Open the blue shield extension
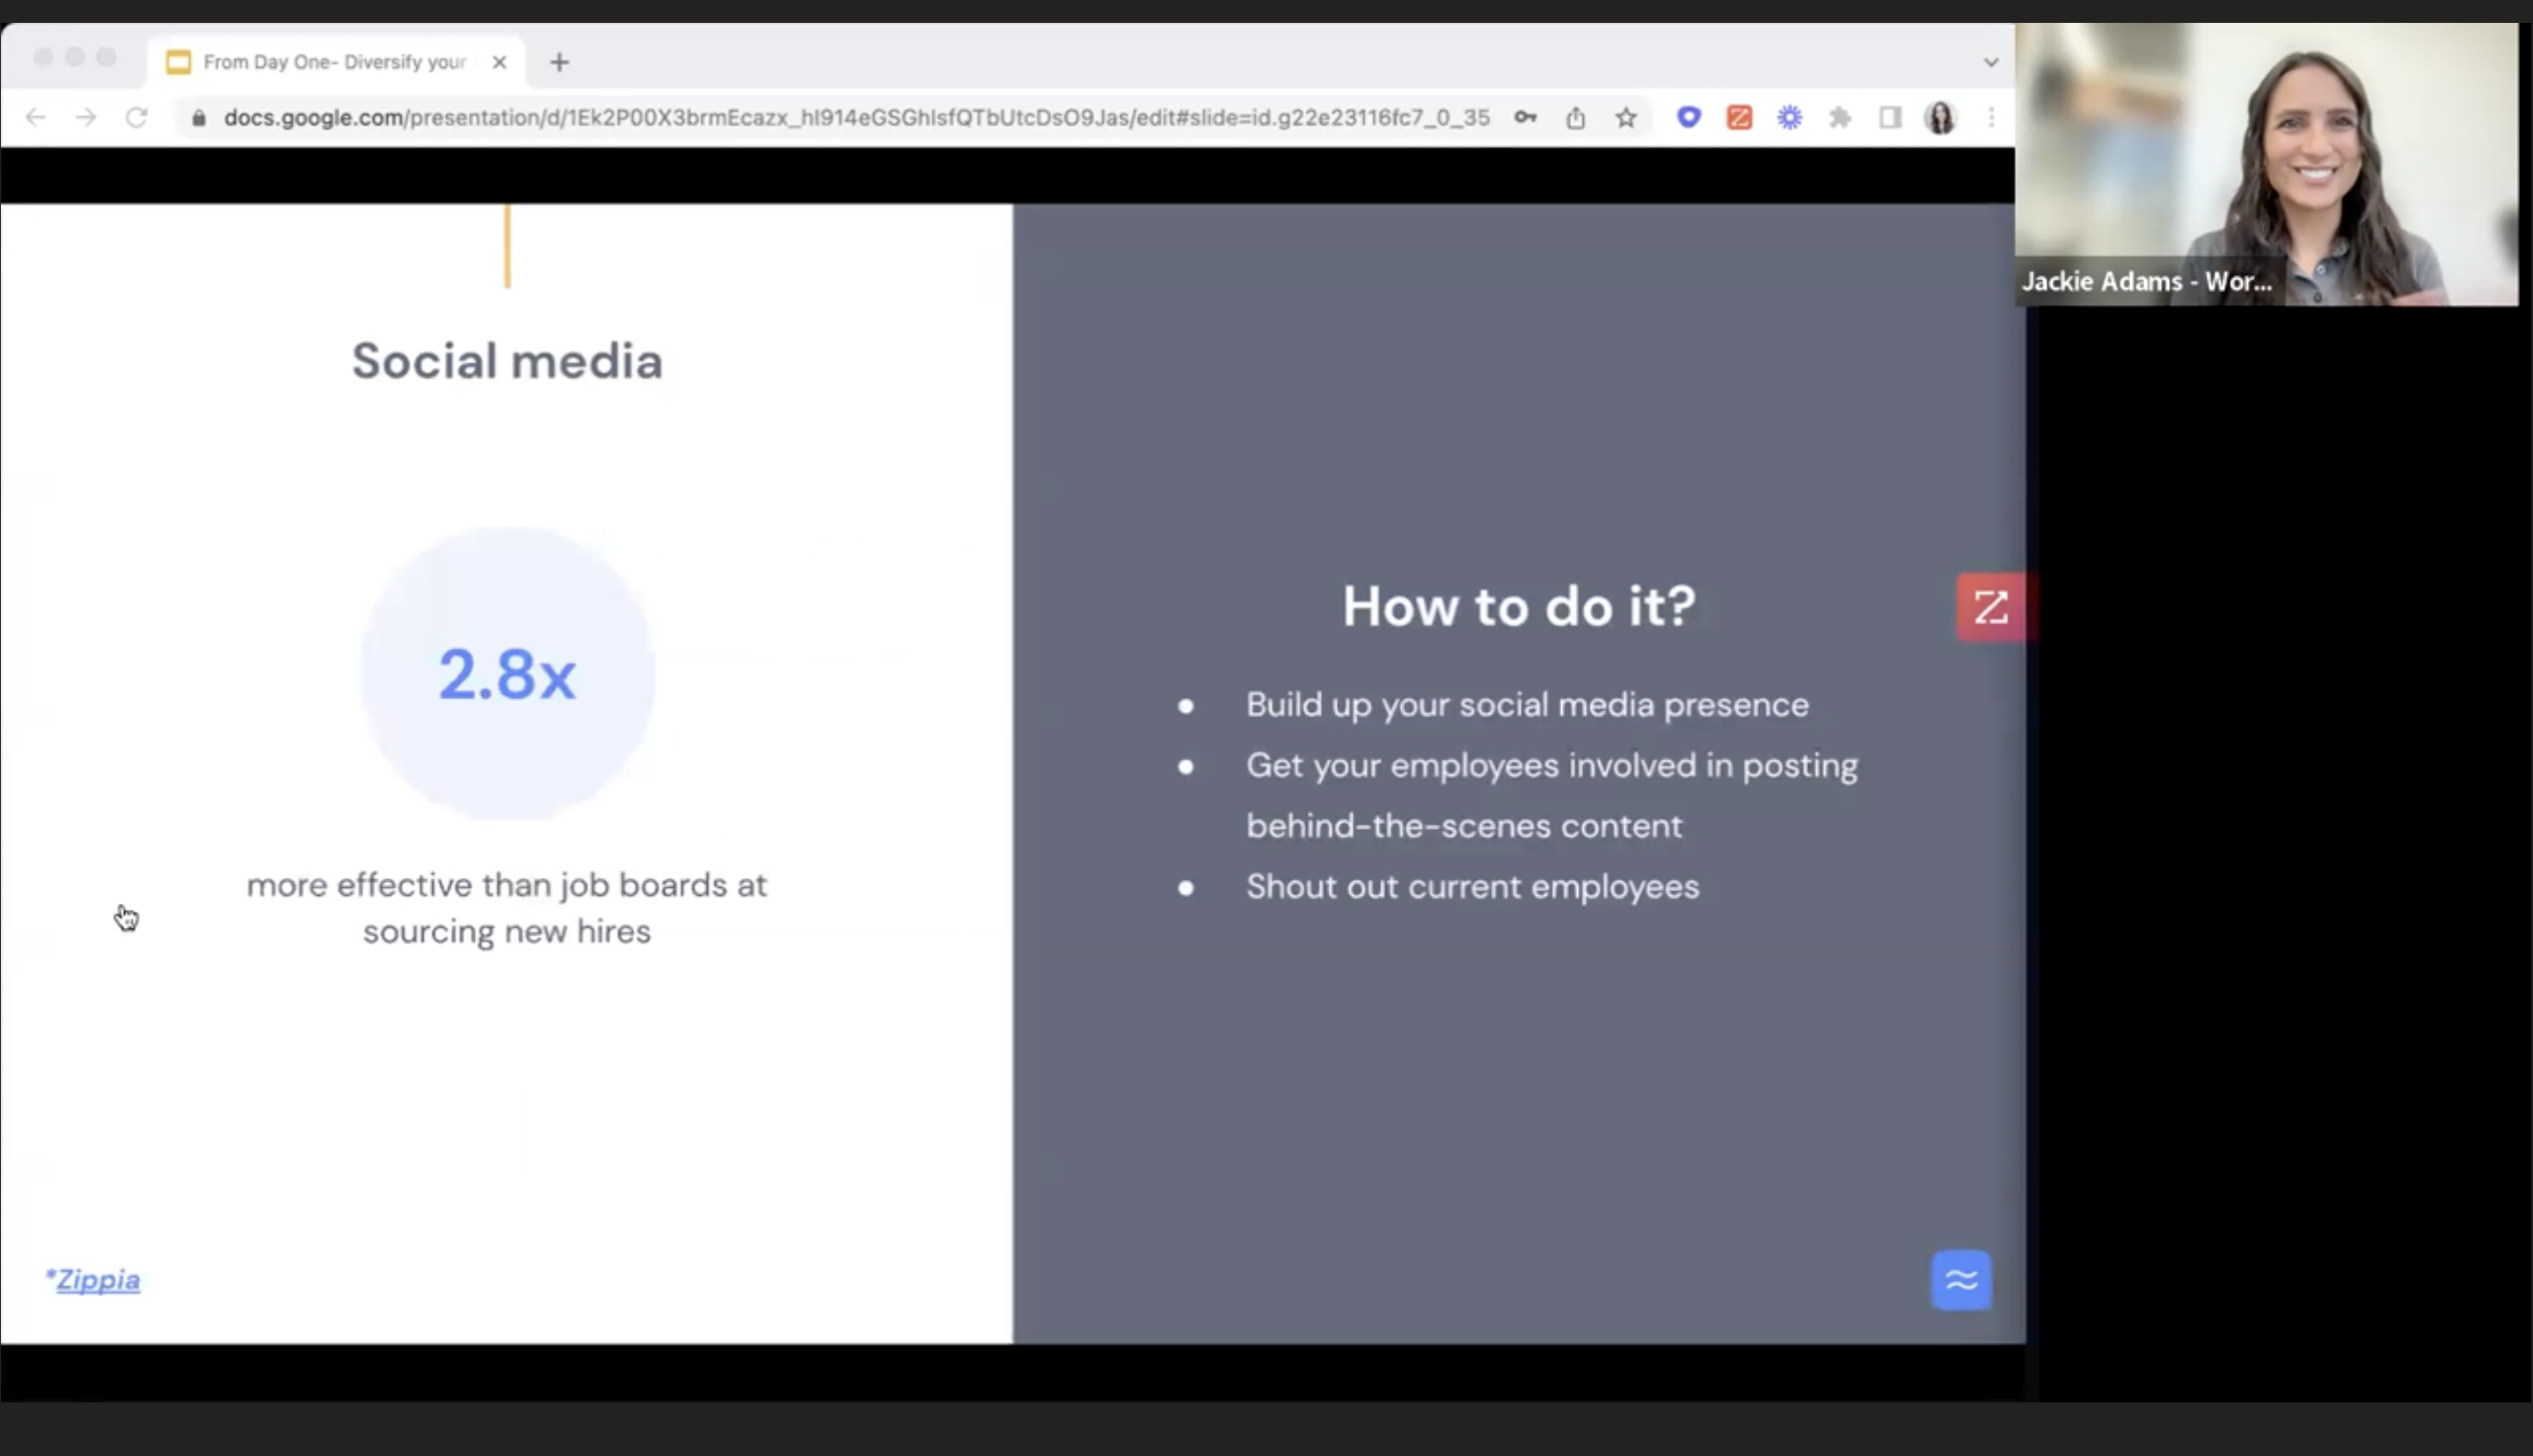Viewport: 2533px width, 1456px height. [1689, 118]
